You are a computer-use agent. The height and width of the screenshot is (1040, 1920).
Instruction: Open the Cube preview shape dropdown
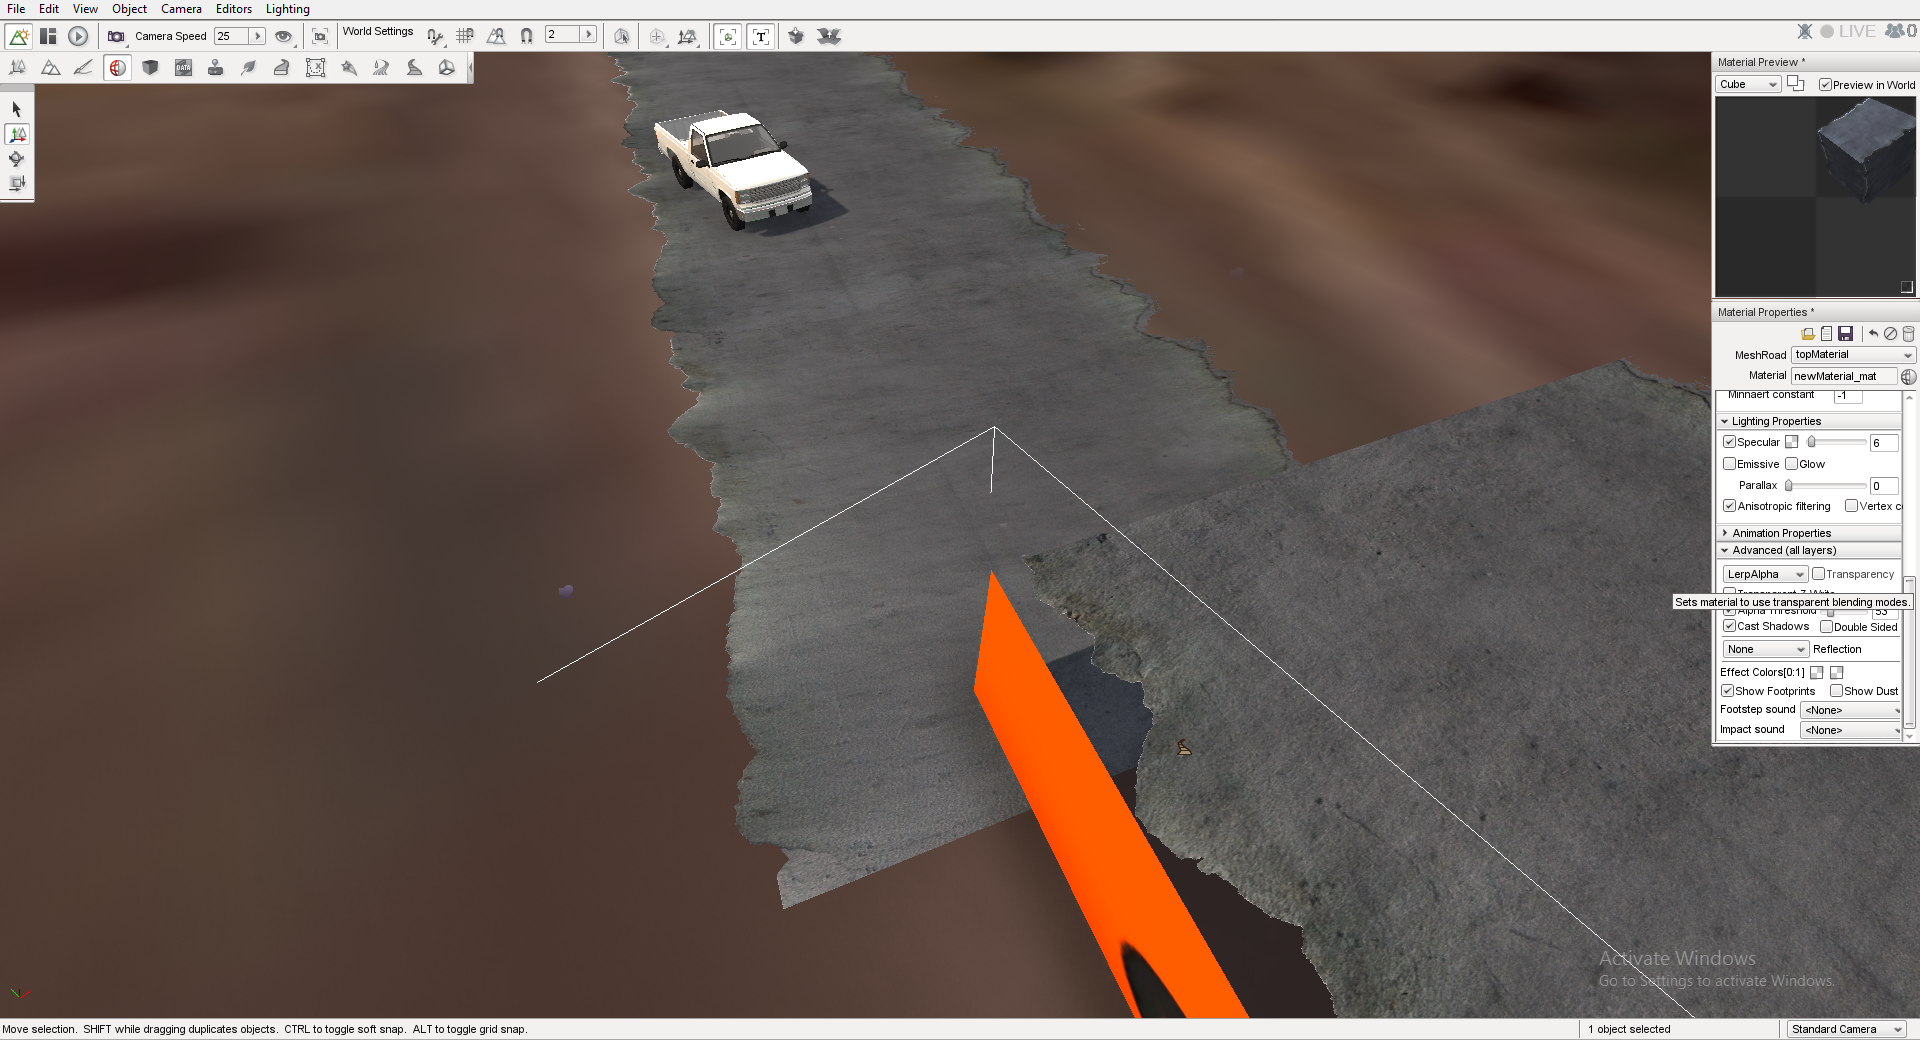coord(1748,84)
